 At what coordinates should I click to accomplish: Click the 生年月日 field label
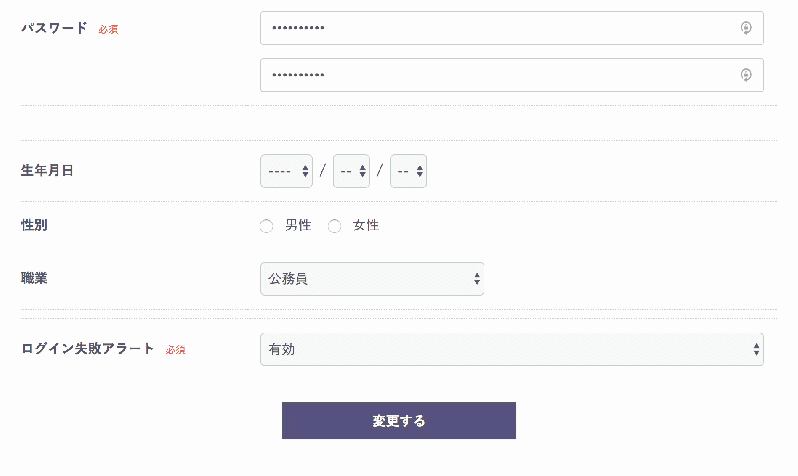click(47, 171)
